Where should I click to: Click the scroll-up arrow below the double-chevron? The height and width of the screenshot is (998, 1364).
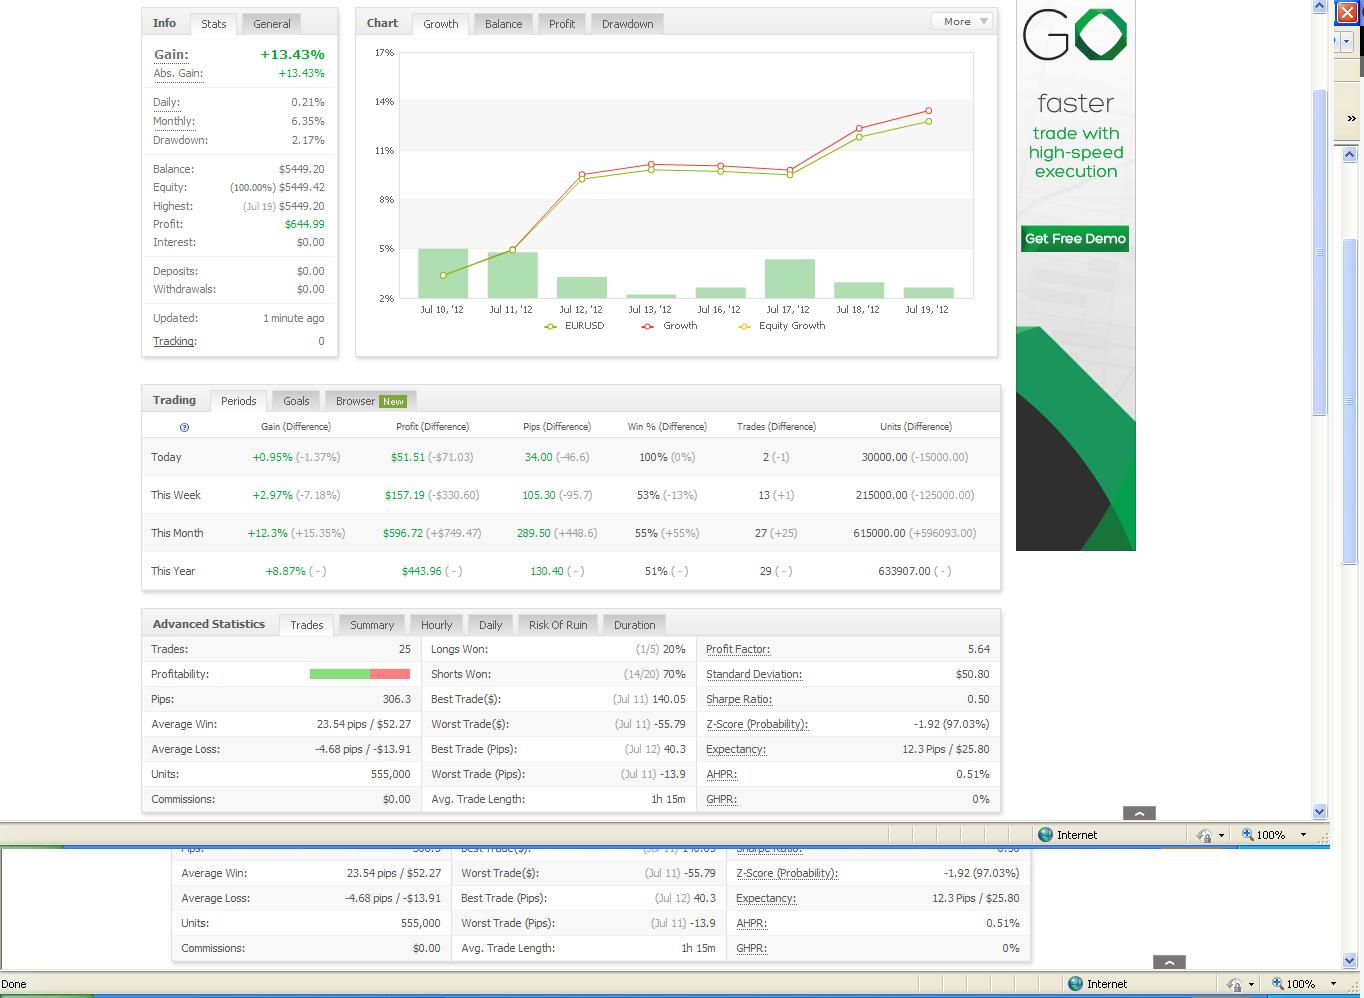[x=1349, y=155]
